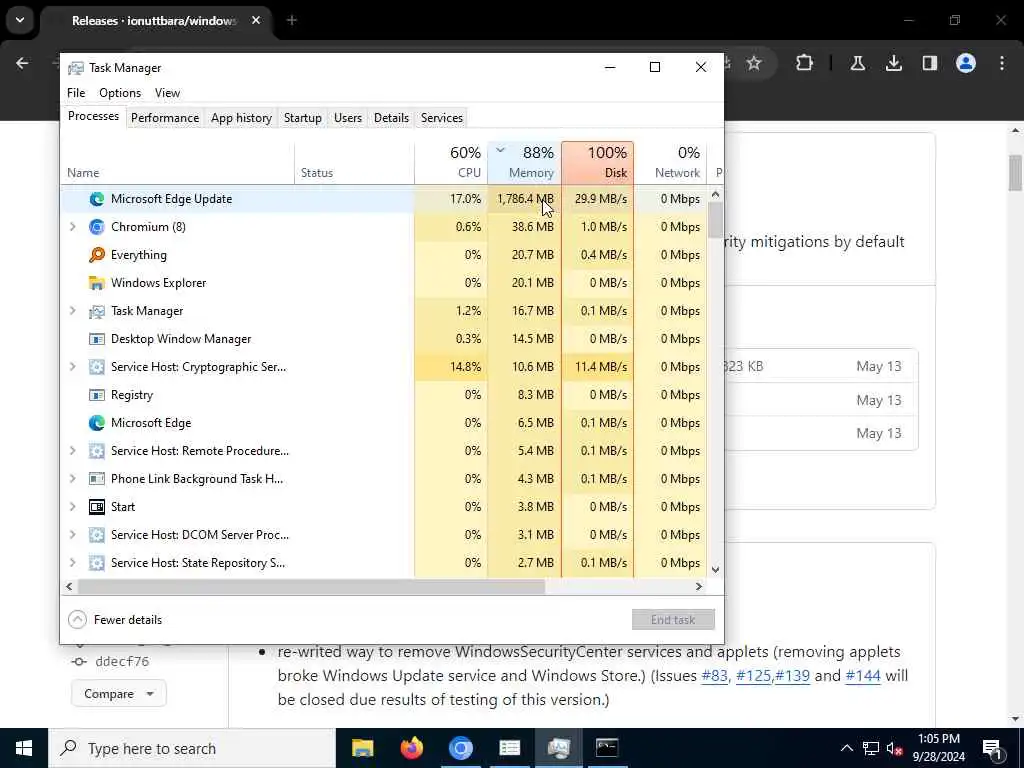Expand the Start process row
This screenshot has height=768, width=1024.
click(72, 507)
